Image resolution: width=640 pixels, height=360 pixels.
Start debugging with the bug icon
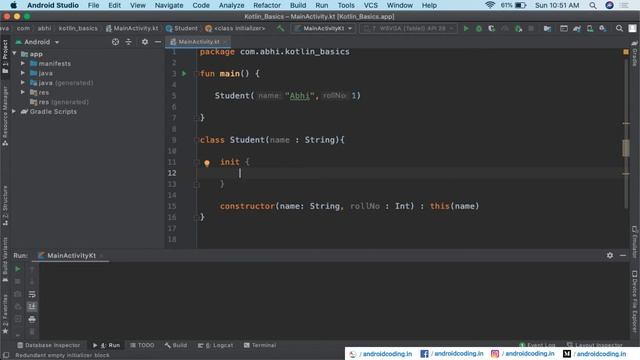[479, 28]
